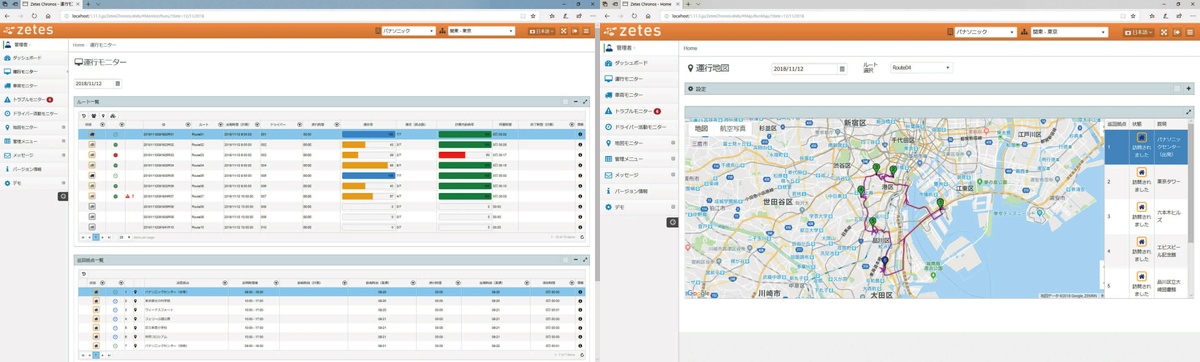Click the dark blue marker on map
The height and width of the screenshot is (362, 1200).
tap(884, 263)
